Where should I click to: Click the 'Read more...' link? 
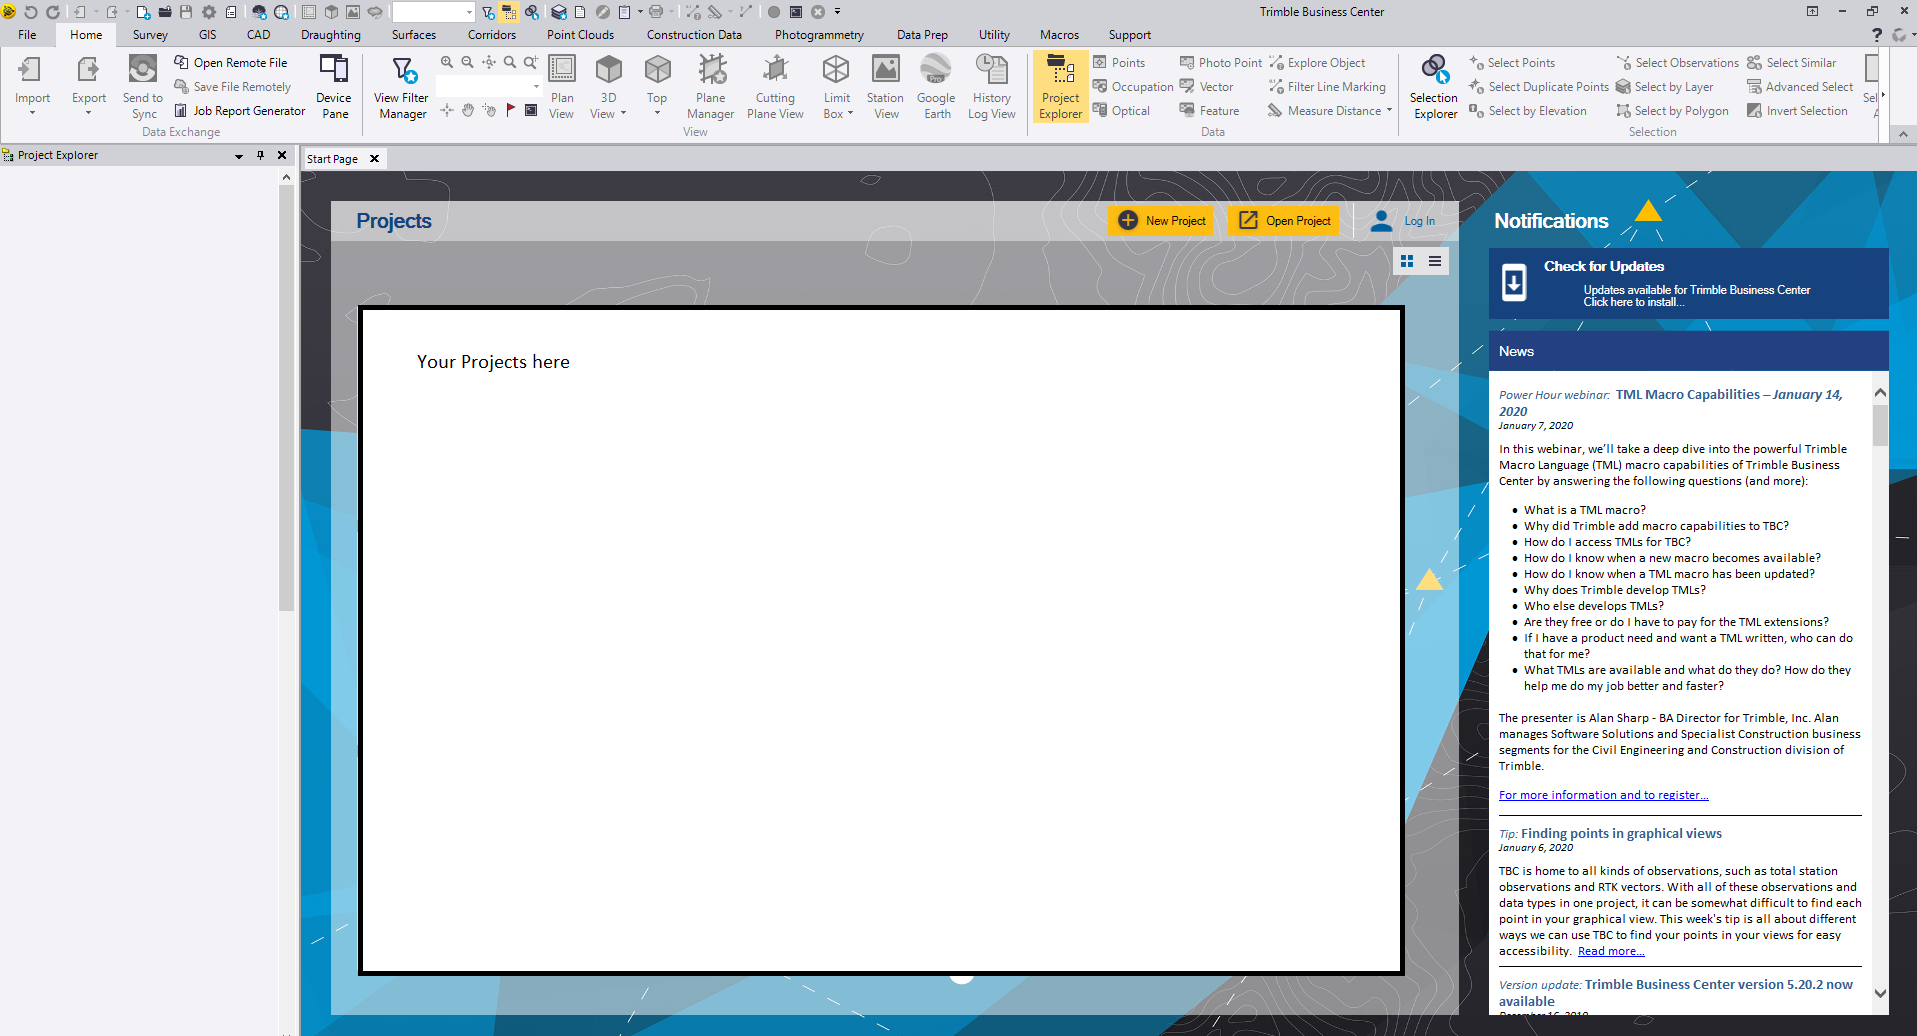pyautogui.click(x=1611, y=951)
